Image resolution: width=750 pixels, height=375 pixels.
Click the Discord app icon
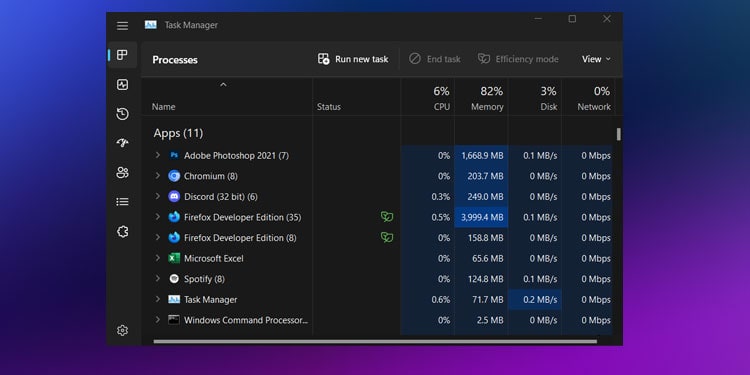(x=174, y=197)
